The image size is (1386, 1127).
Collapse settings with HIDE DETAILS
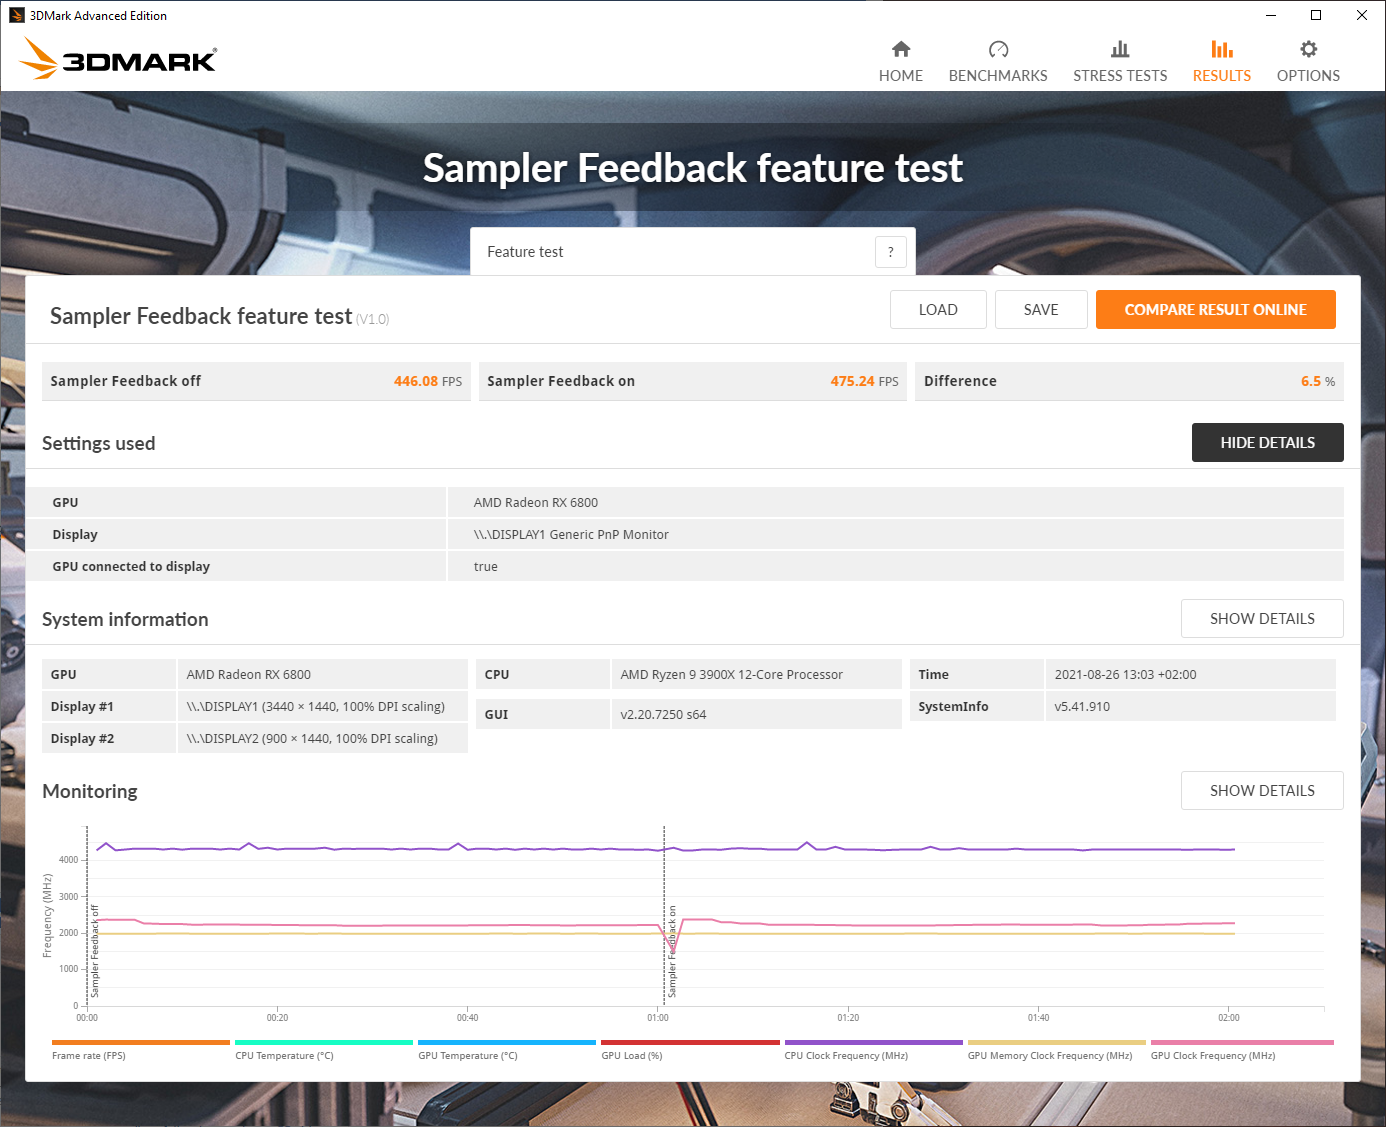[x=1268, y=443]
